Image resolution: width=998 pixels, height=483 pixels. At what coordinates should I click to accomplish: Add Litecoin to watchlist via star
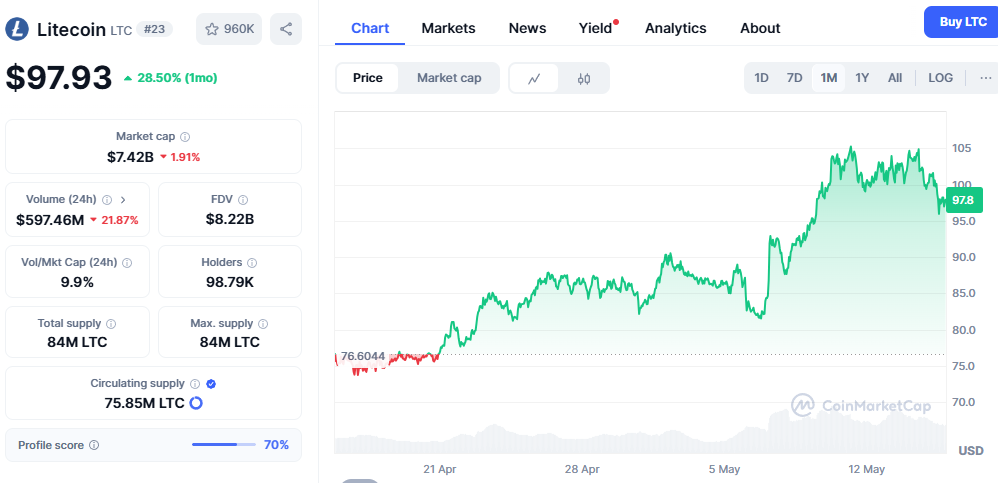212,29
